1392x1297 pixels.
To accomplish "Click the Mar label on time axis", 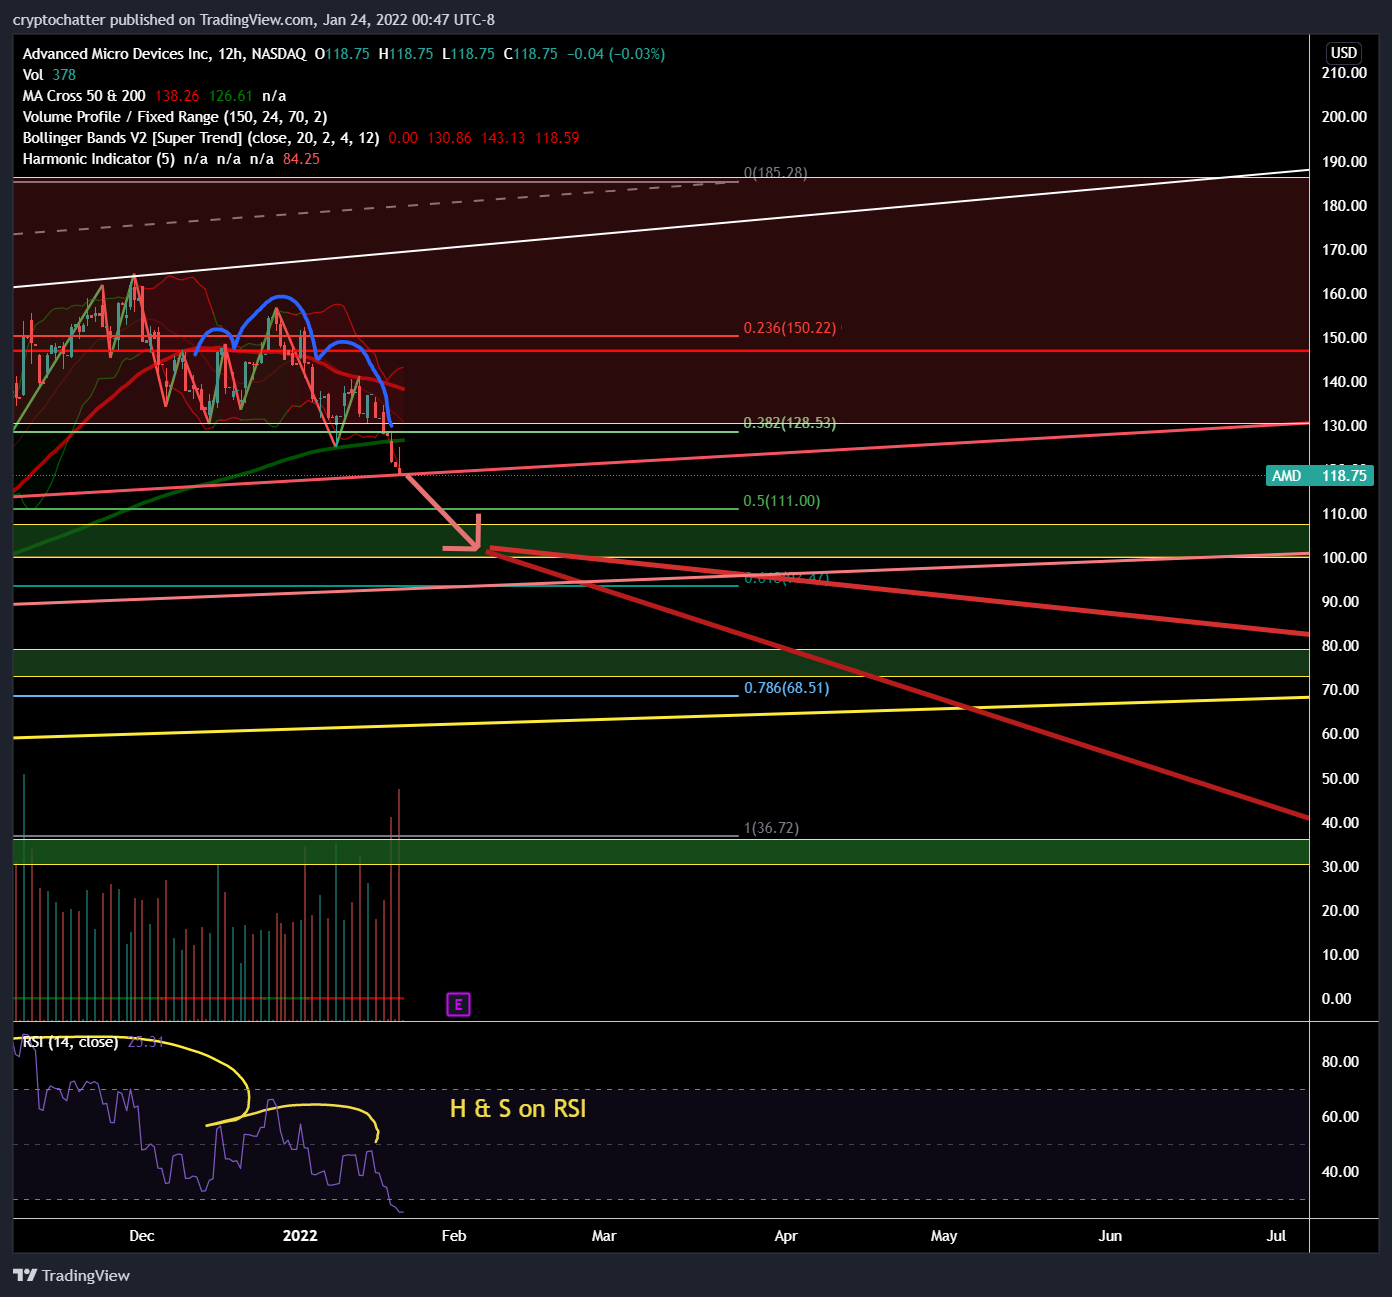I will pyautogui.click(x=604, y=1236).
